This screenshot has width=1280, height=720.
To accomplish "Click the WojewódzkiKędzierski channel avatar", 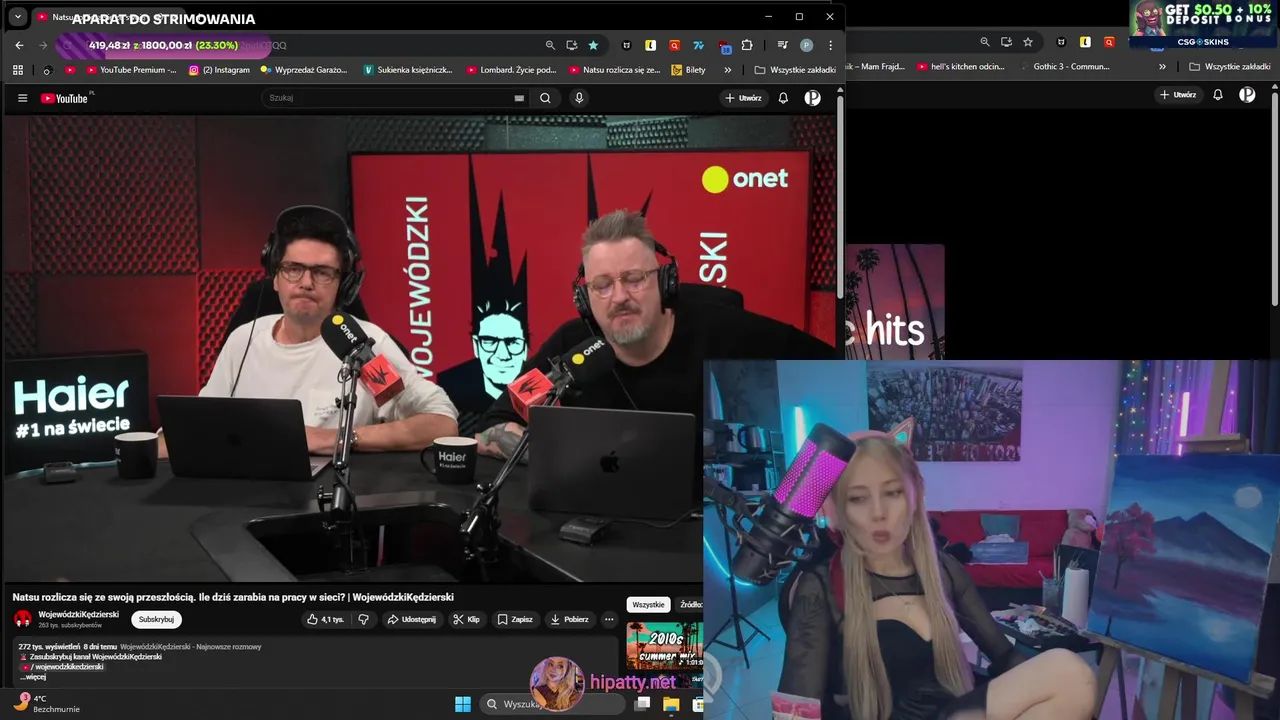I will 22,619.
